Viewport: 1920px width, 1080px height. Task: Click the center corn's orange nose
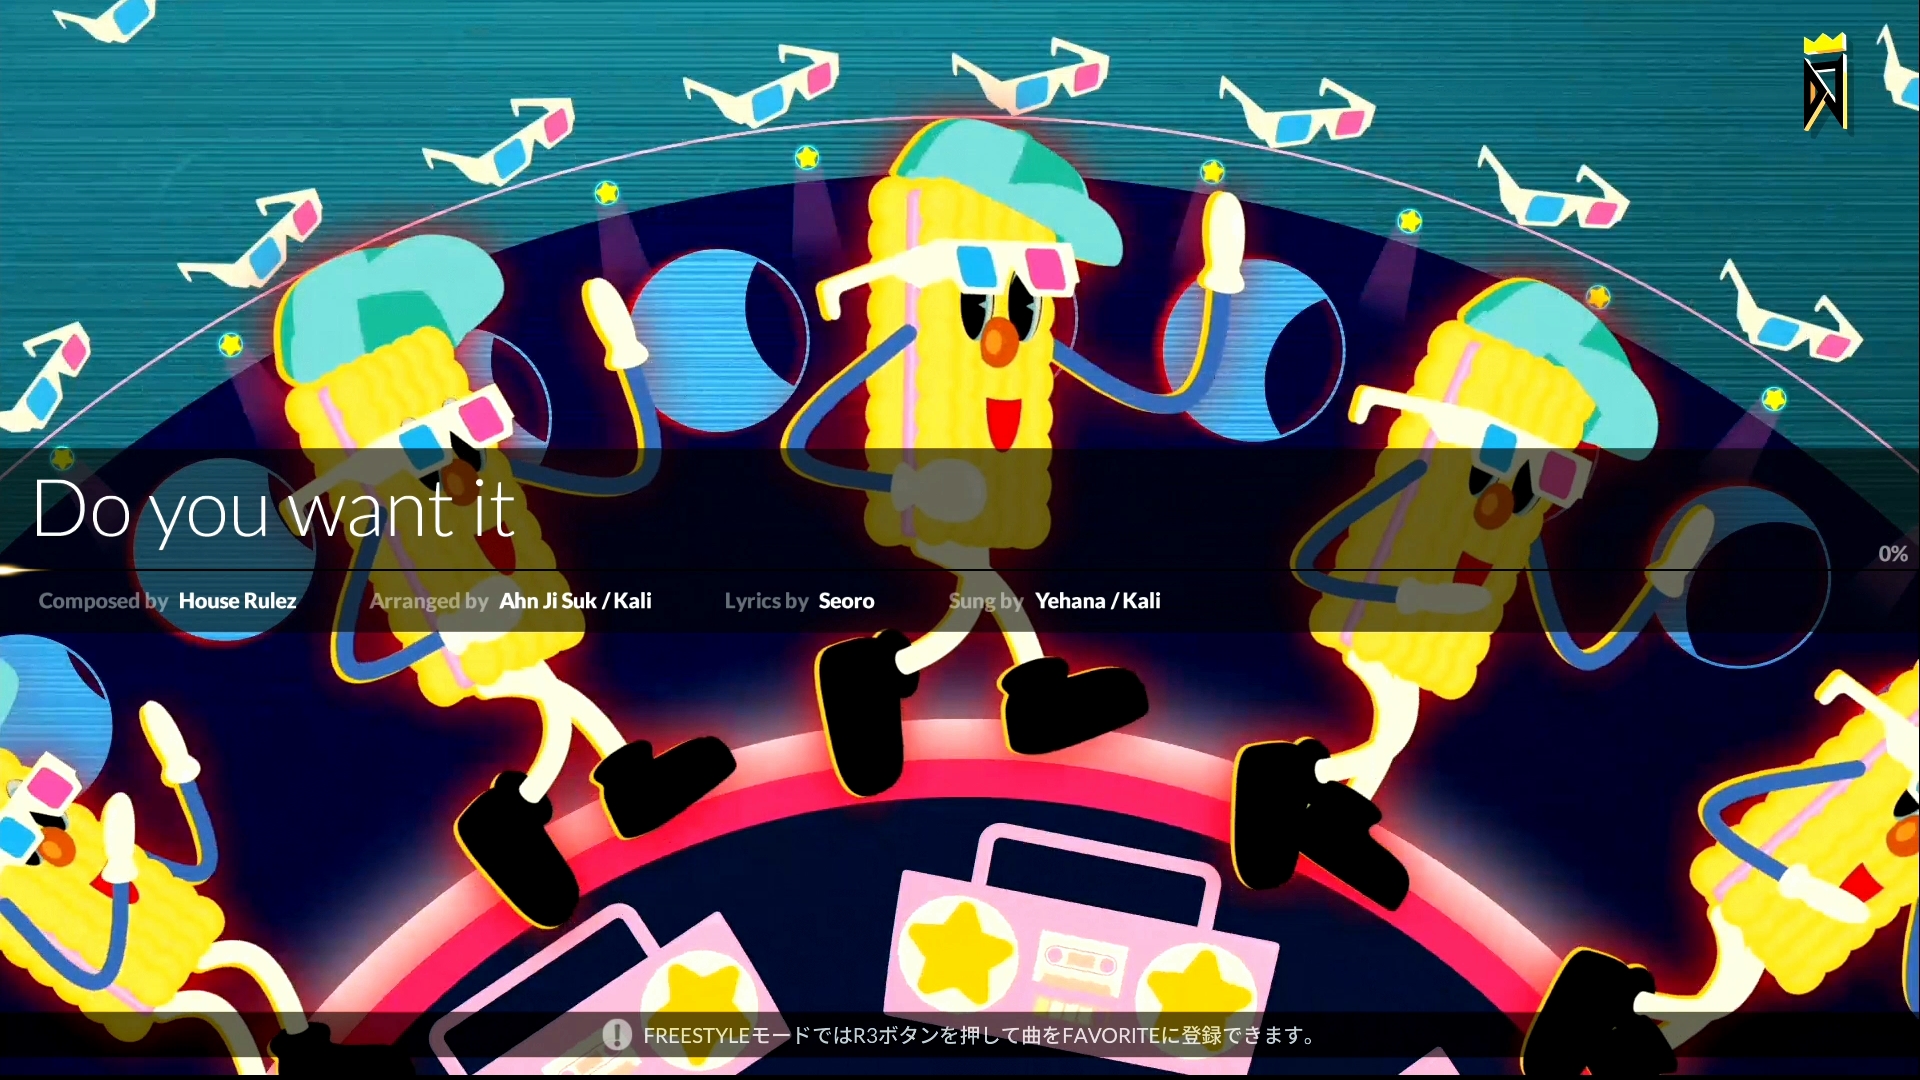(997, 343)
